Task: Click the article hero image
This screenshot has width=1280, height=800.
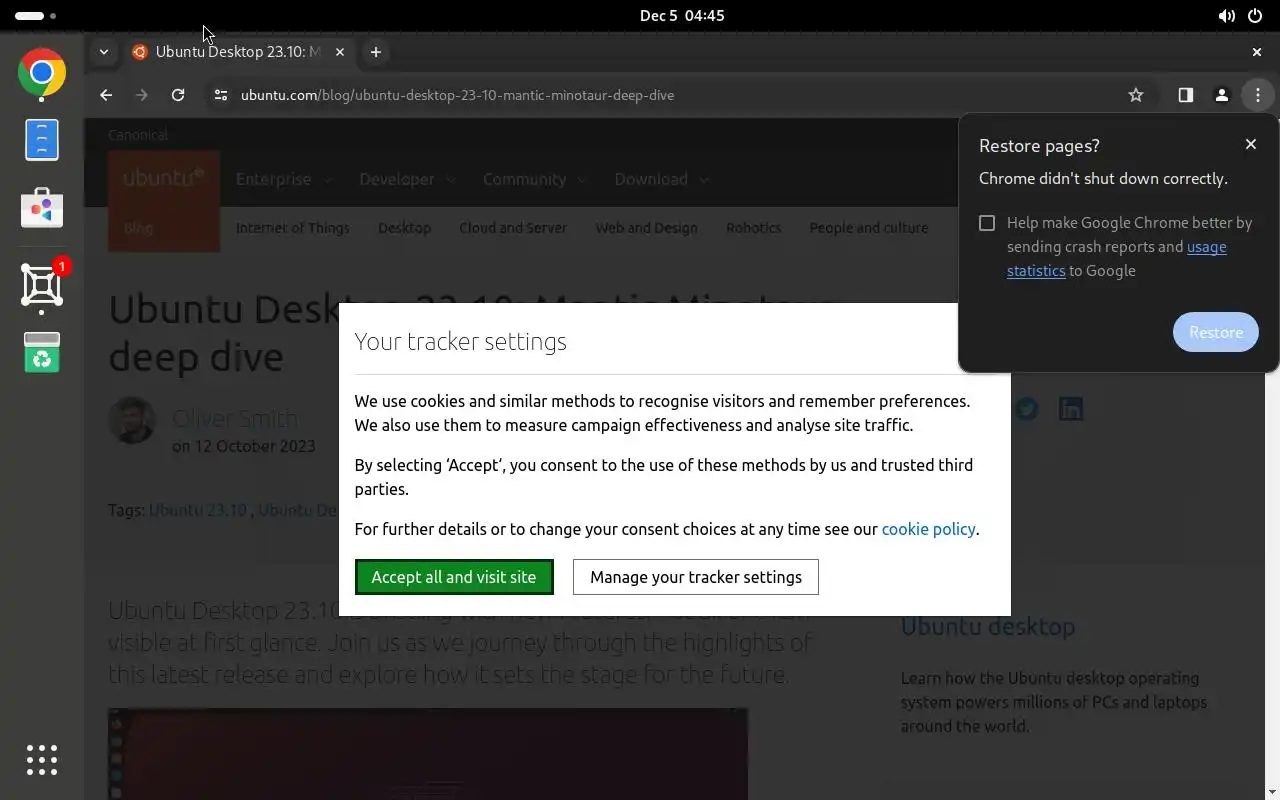Action: (428, 754)
